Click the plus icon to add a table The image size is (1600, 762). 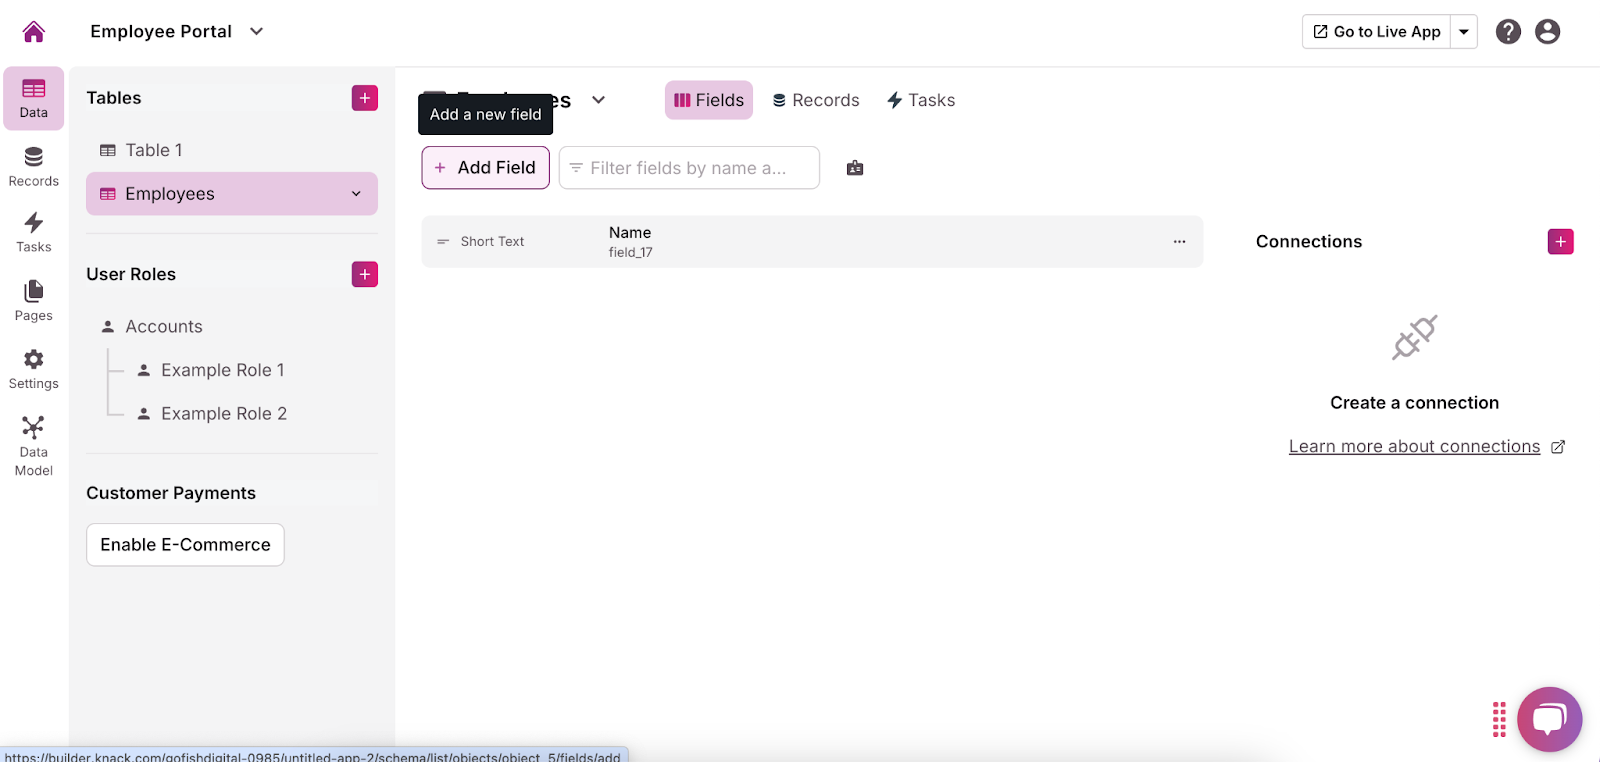point(364,98)
